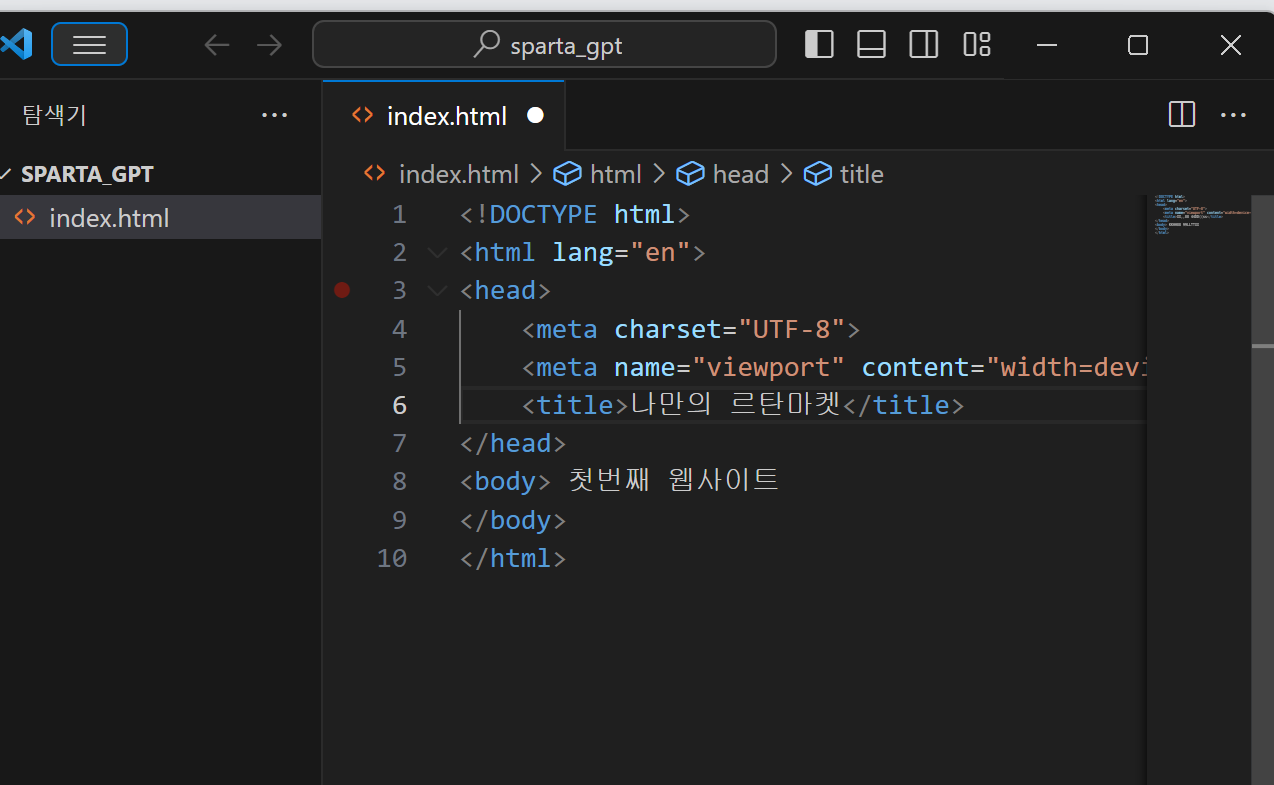The image size is (1274, 785).
Task: Click the closing </head> tag
Action: point(513,443)
